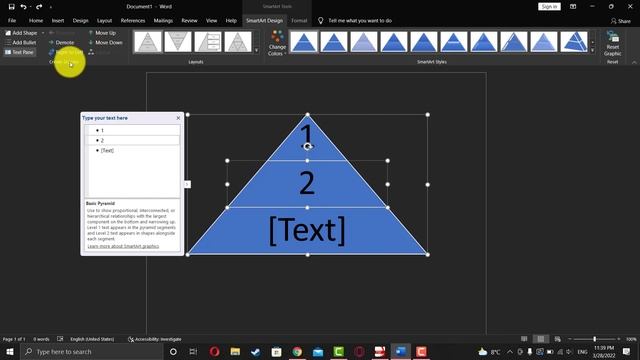Switch to the Insert tab
The height and width of the screenshot is (360, 640).
[58, 20]
